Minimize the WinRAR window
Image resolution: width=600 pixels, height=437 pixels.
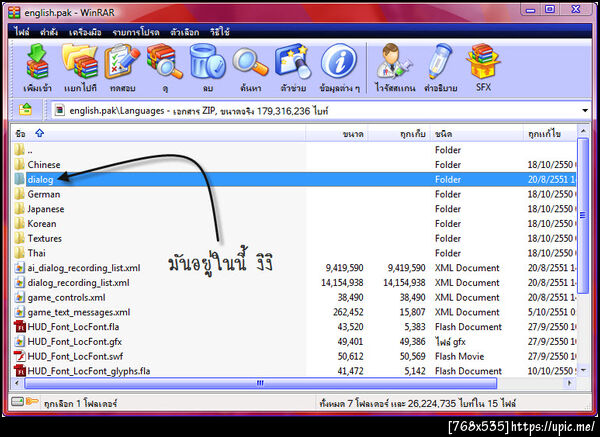[x=530, y=10]
